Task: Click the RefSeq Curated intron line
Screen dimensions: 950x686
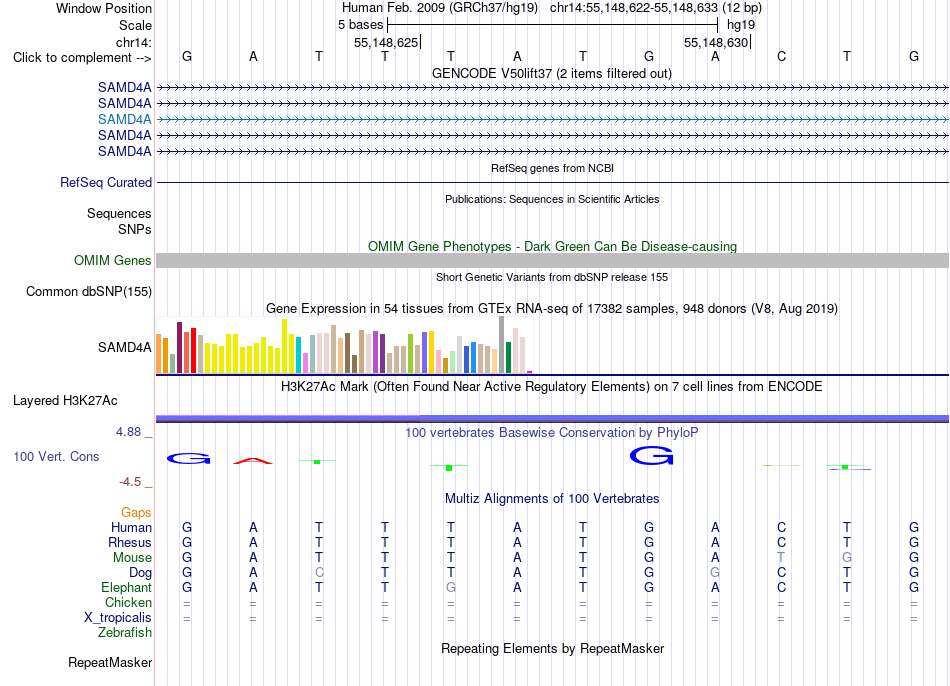Action: (552, 182)
